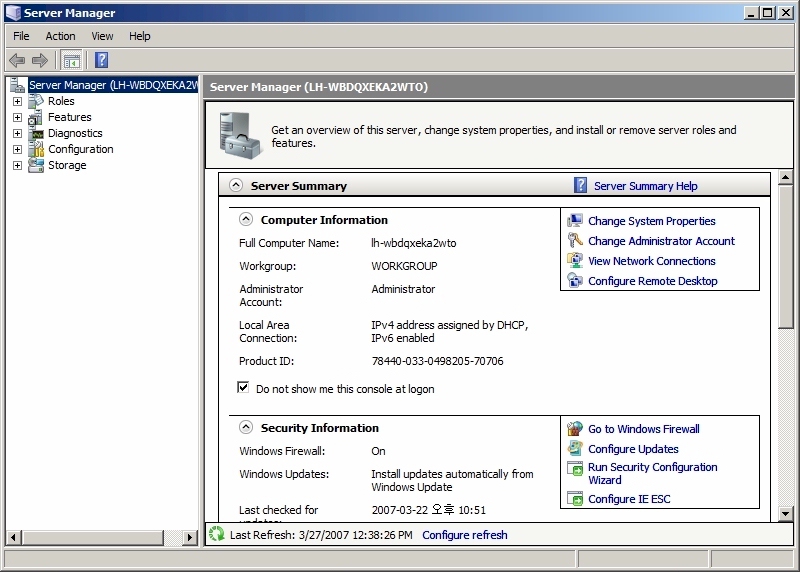Image resolution: width=800 pixels, height=572 pixels.
Task: Click the Storage tree icon
Action: click(x=36, y=165)
